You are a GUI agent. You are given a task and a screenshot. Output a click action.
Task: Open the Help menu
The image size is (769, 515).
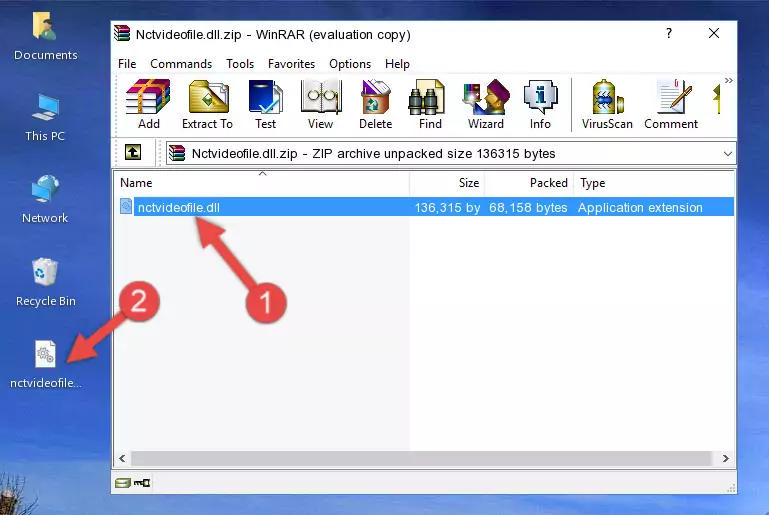397,64
